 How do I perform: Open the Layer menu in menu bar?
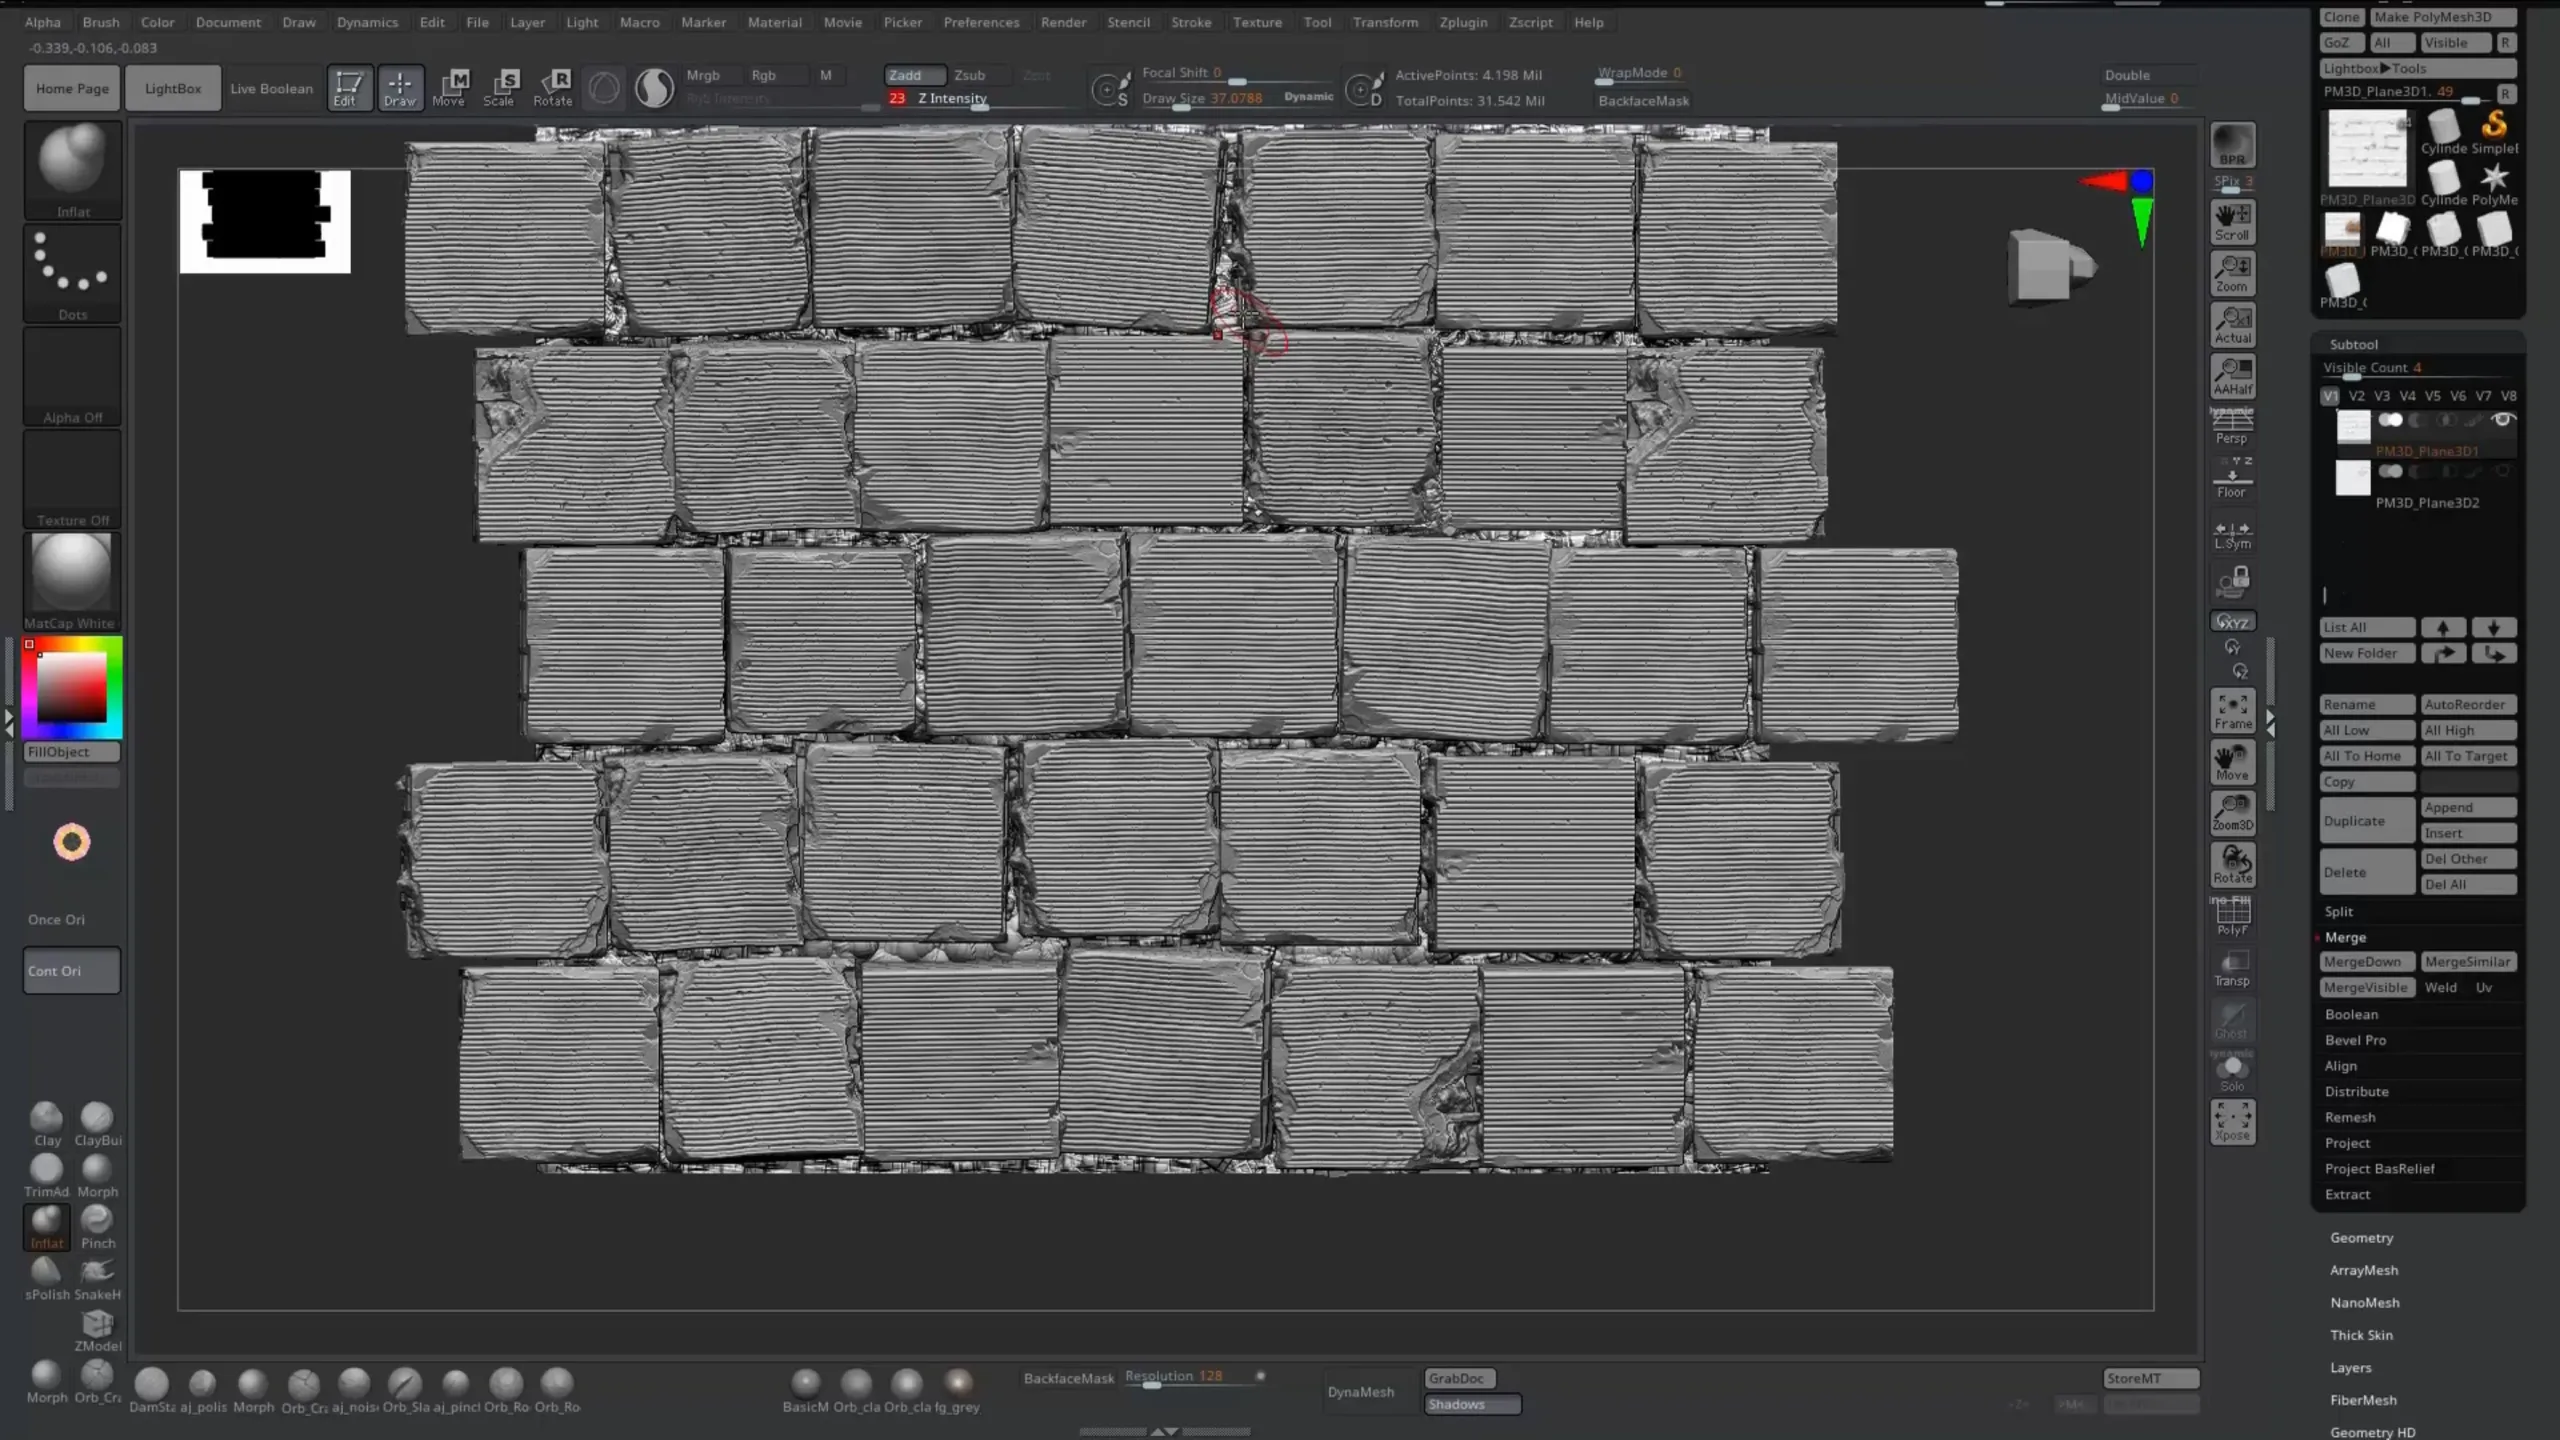527,21
